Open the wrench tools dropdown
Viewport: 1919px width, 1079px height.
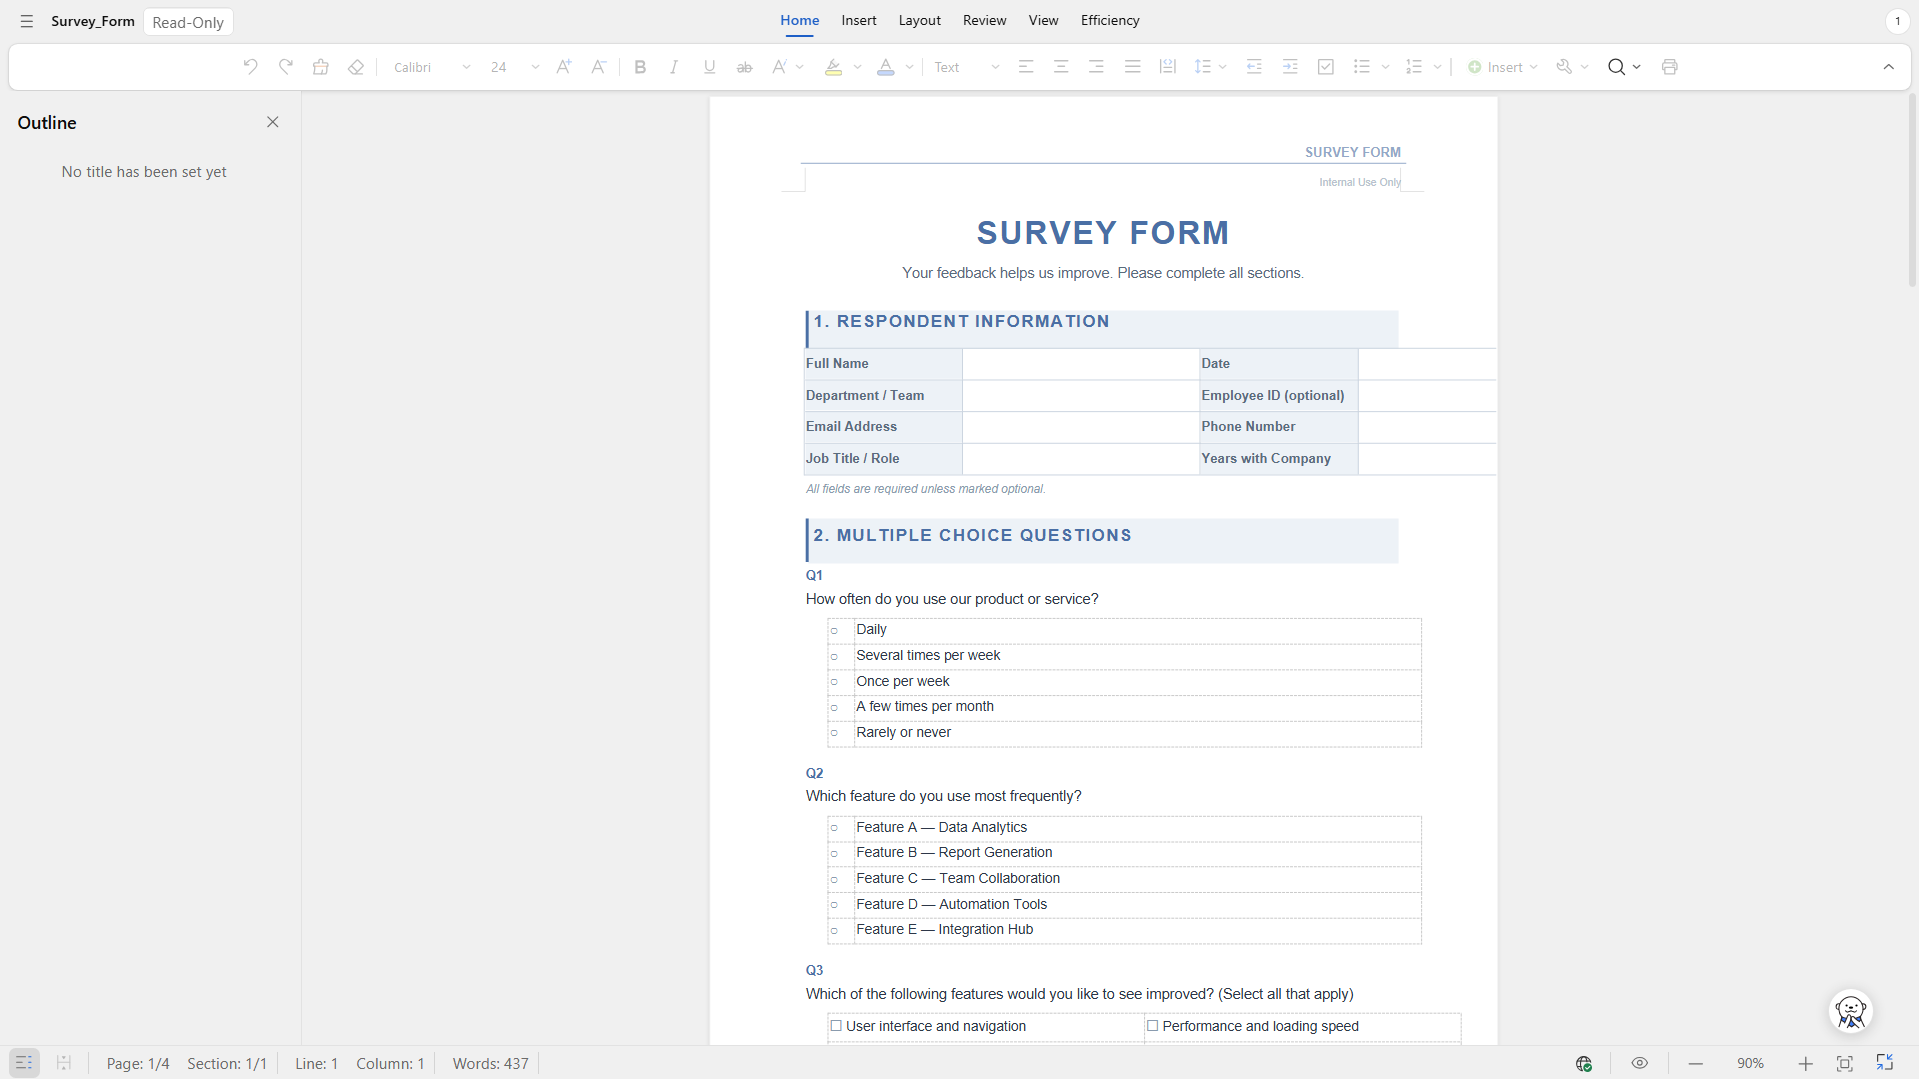[x=1572, y=67]
